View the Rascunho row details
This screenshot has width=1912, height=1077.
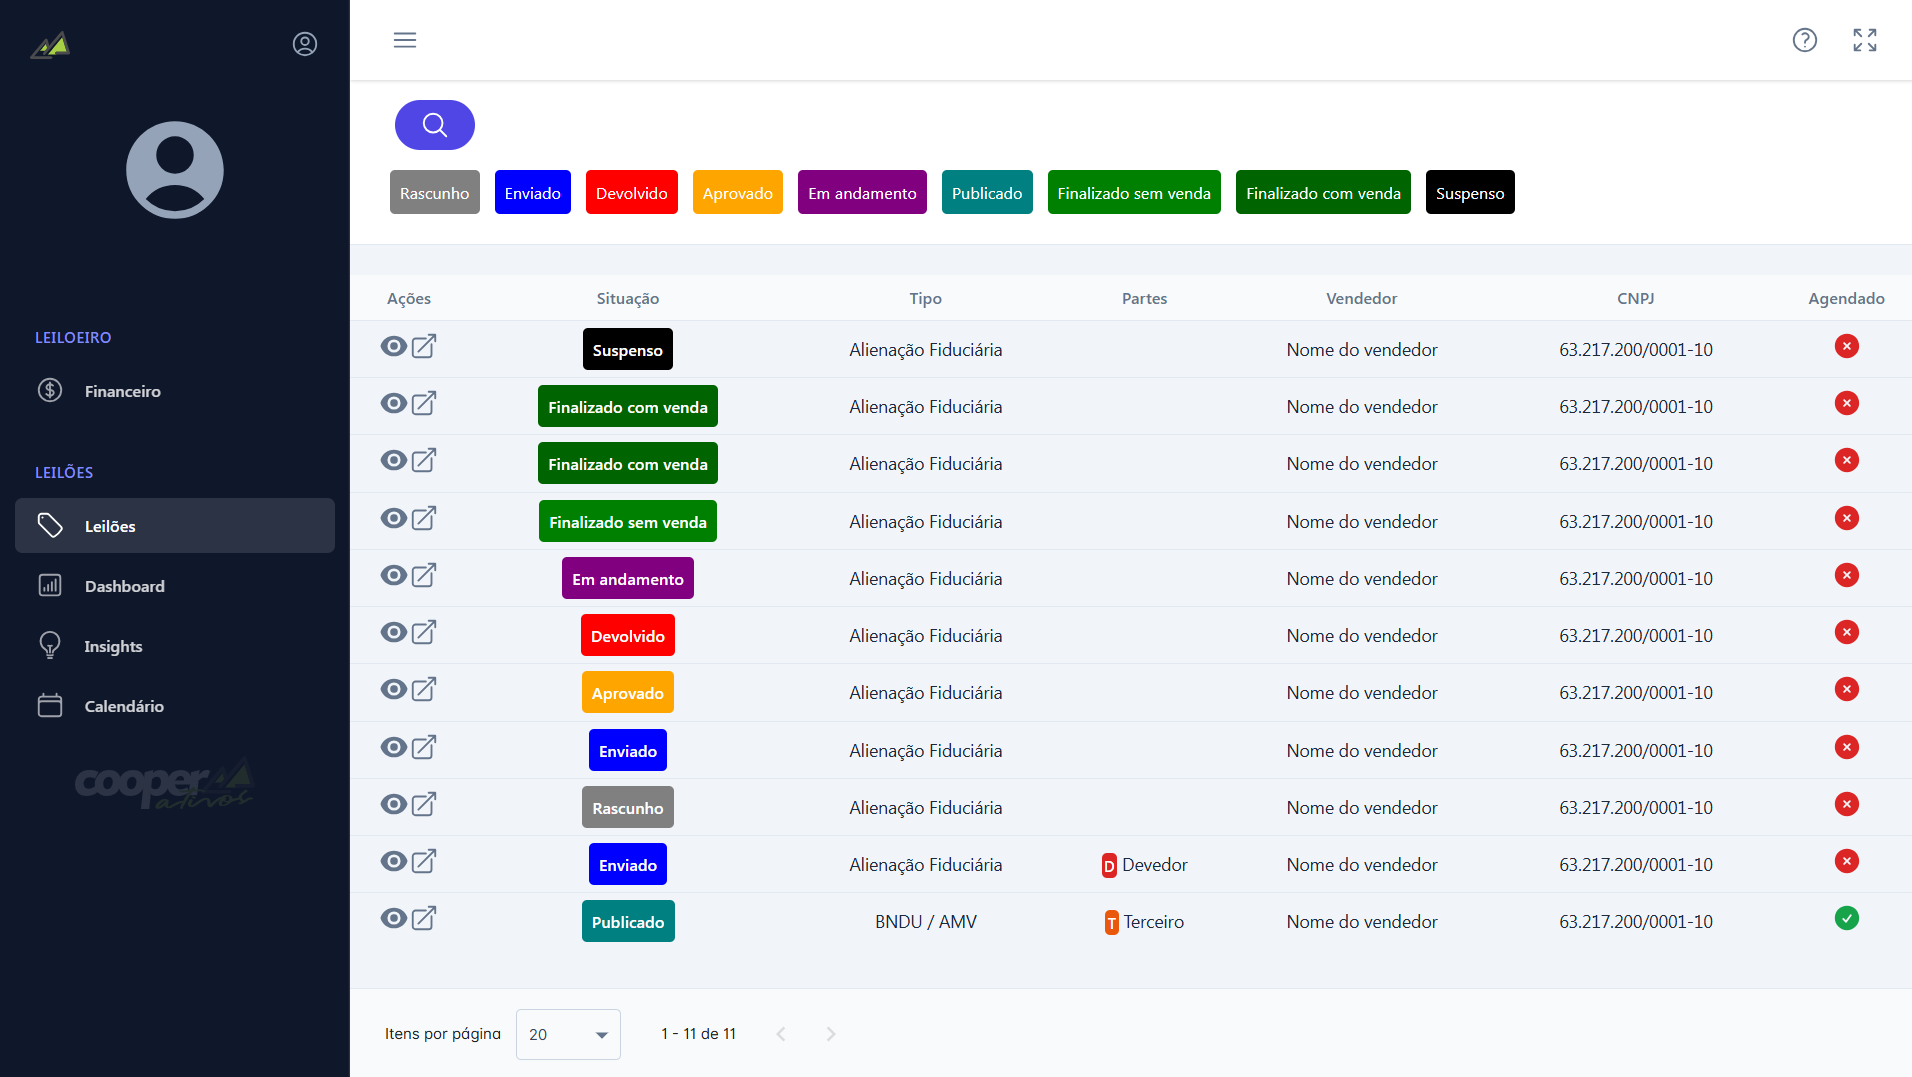(394, 804)
